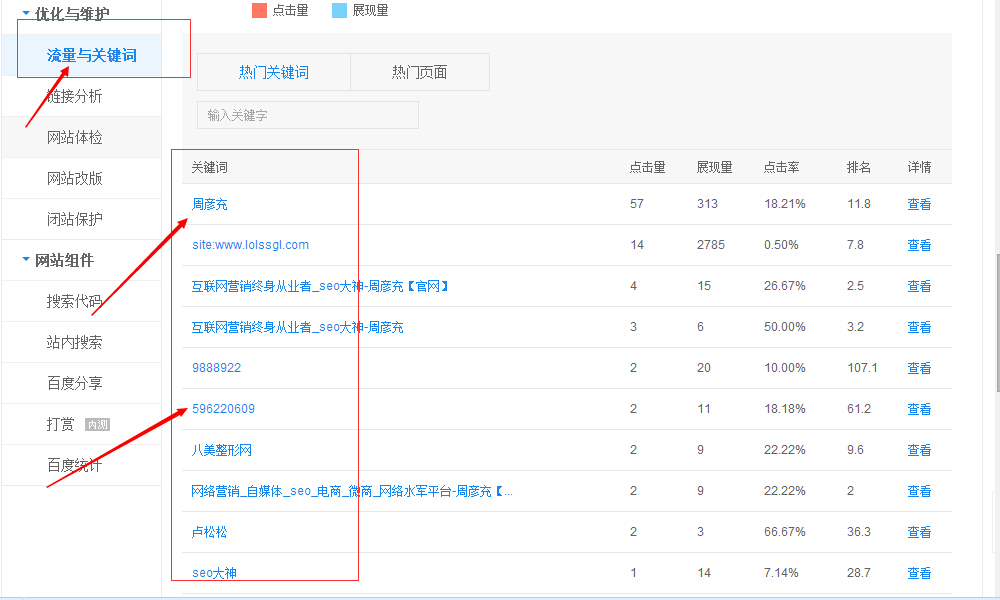Viewport: 1000px width, 600px height.
Task: Open 查看 details for site:www.lolssgl.com
Action: 918,244
